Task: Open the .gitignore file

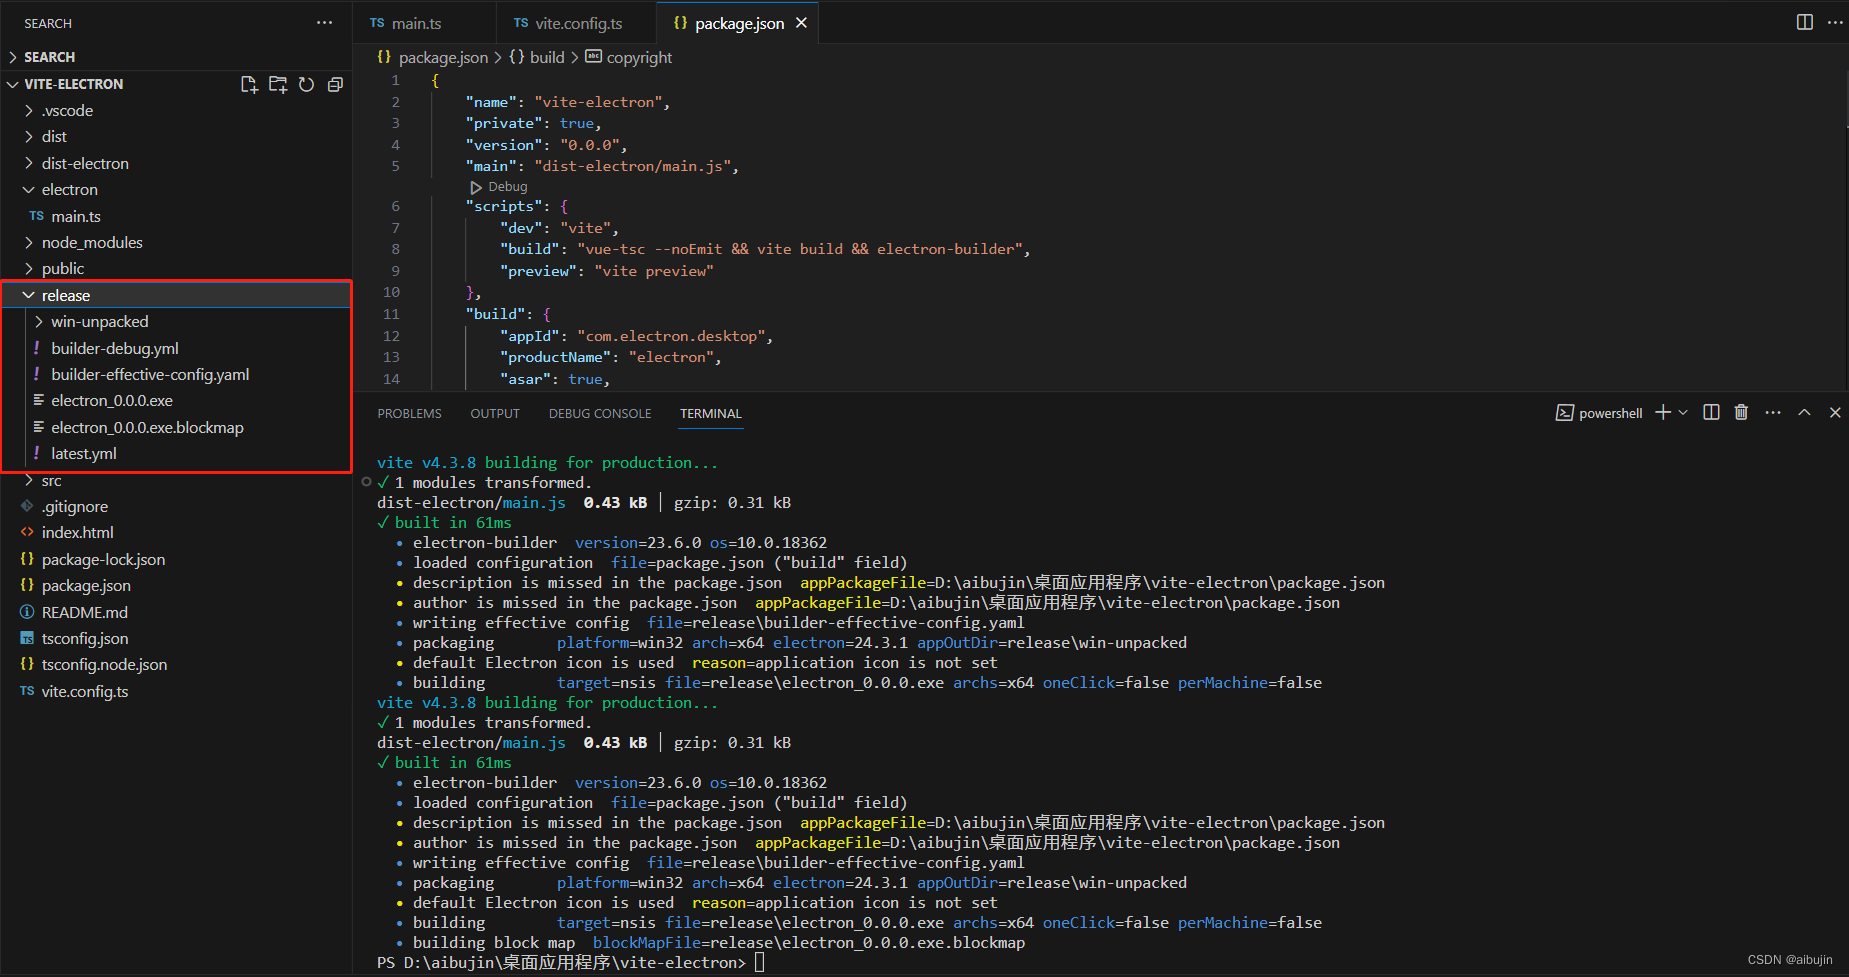Action: [x=176, y=506]
